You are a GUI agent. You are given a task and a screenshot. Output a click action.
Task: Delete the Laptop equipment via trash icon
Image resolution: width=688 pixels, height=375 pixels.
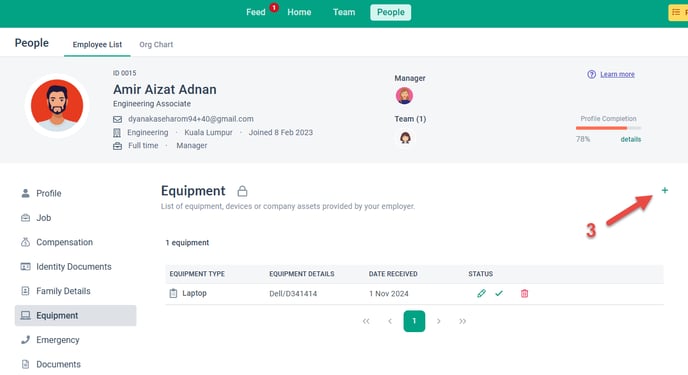pyautogui.click(x=524, y=293)
